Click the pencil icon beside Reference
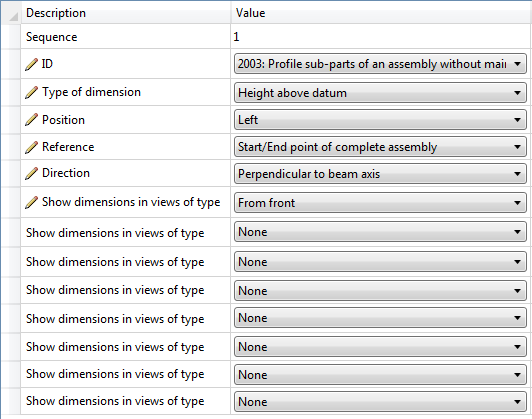Screen dimensions: 532x419 31,147
